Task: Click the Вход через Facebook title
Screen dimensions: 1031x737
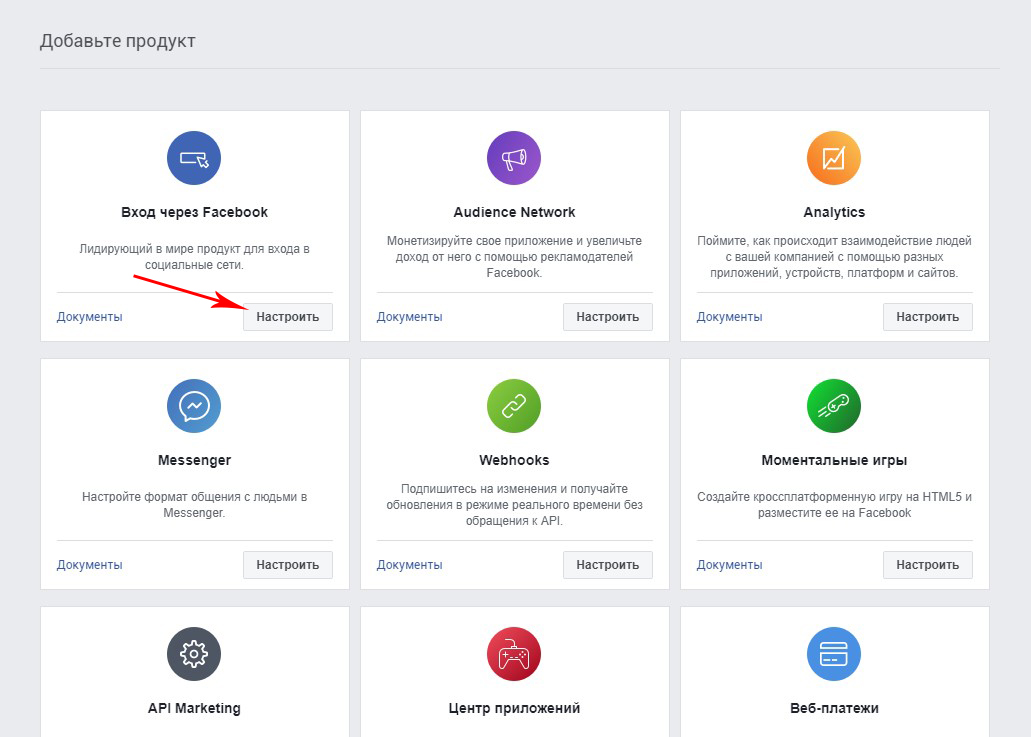Action: pos(194,212)
